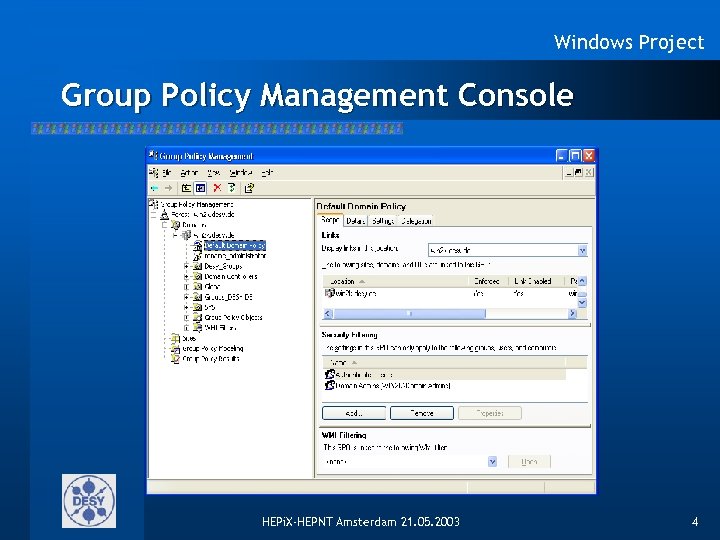The width and height of the screenshot is (720, 540).
Task: Click the Back arrow in the toolbar
Action: (x=154, y=188)
